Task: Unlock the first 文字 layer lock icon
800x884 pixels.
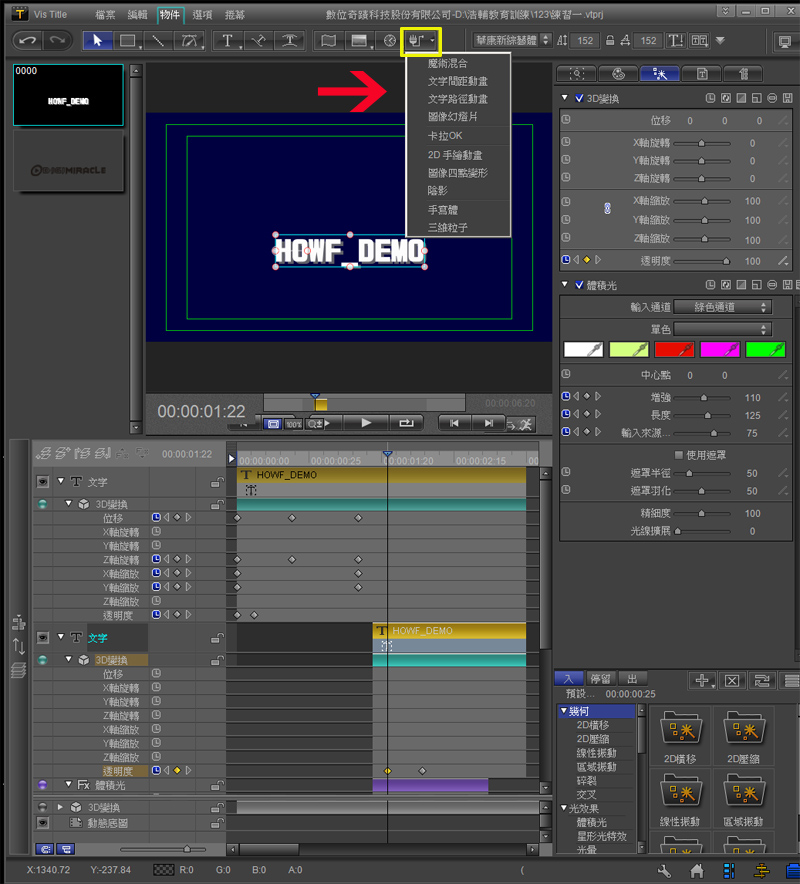Action: [x=217, y=483]
